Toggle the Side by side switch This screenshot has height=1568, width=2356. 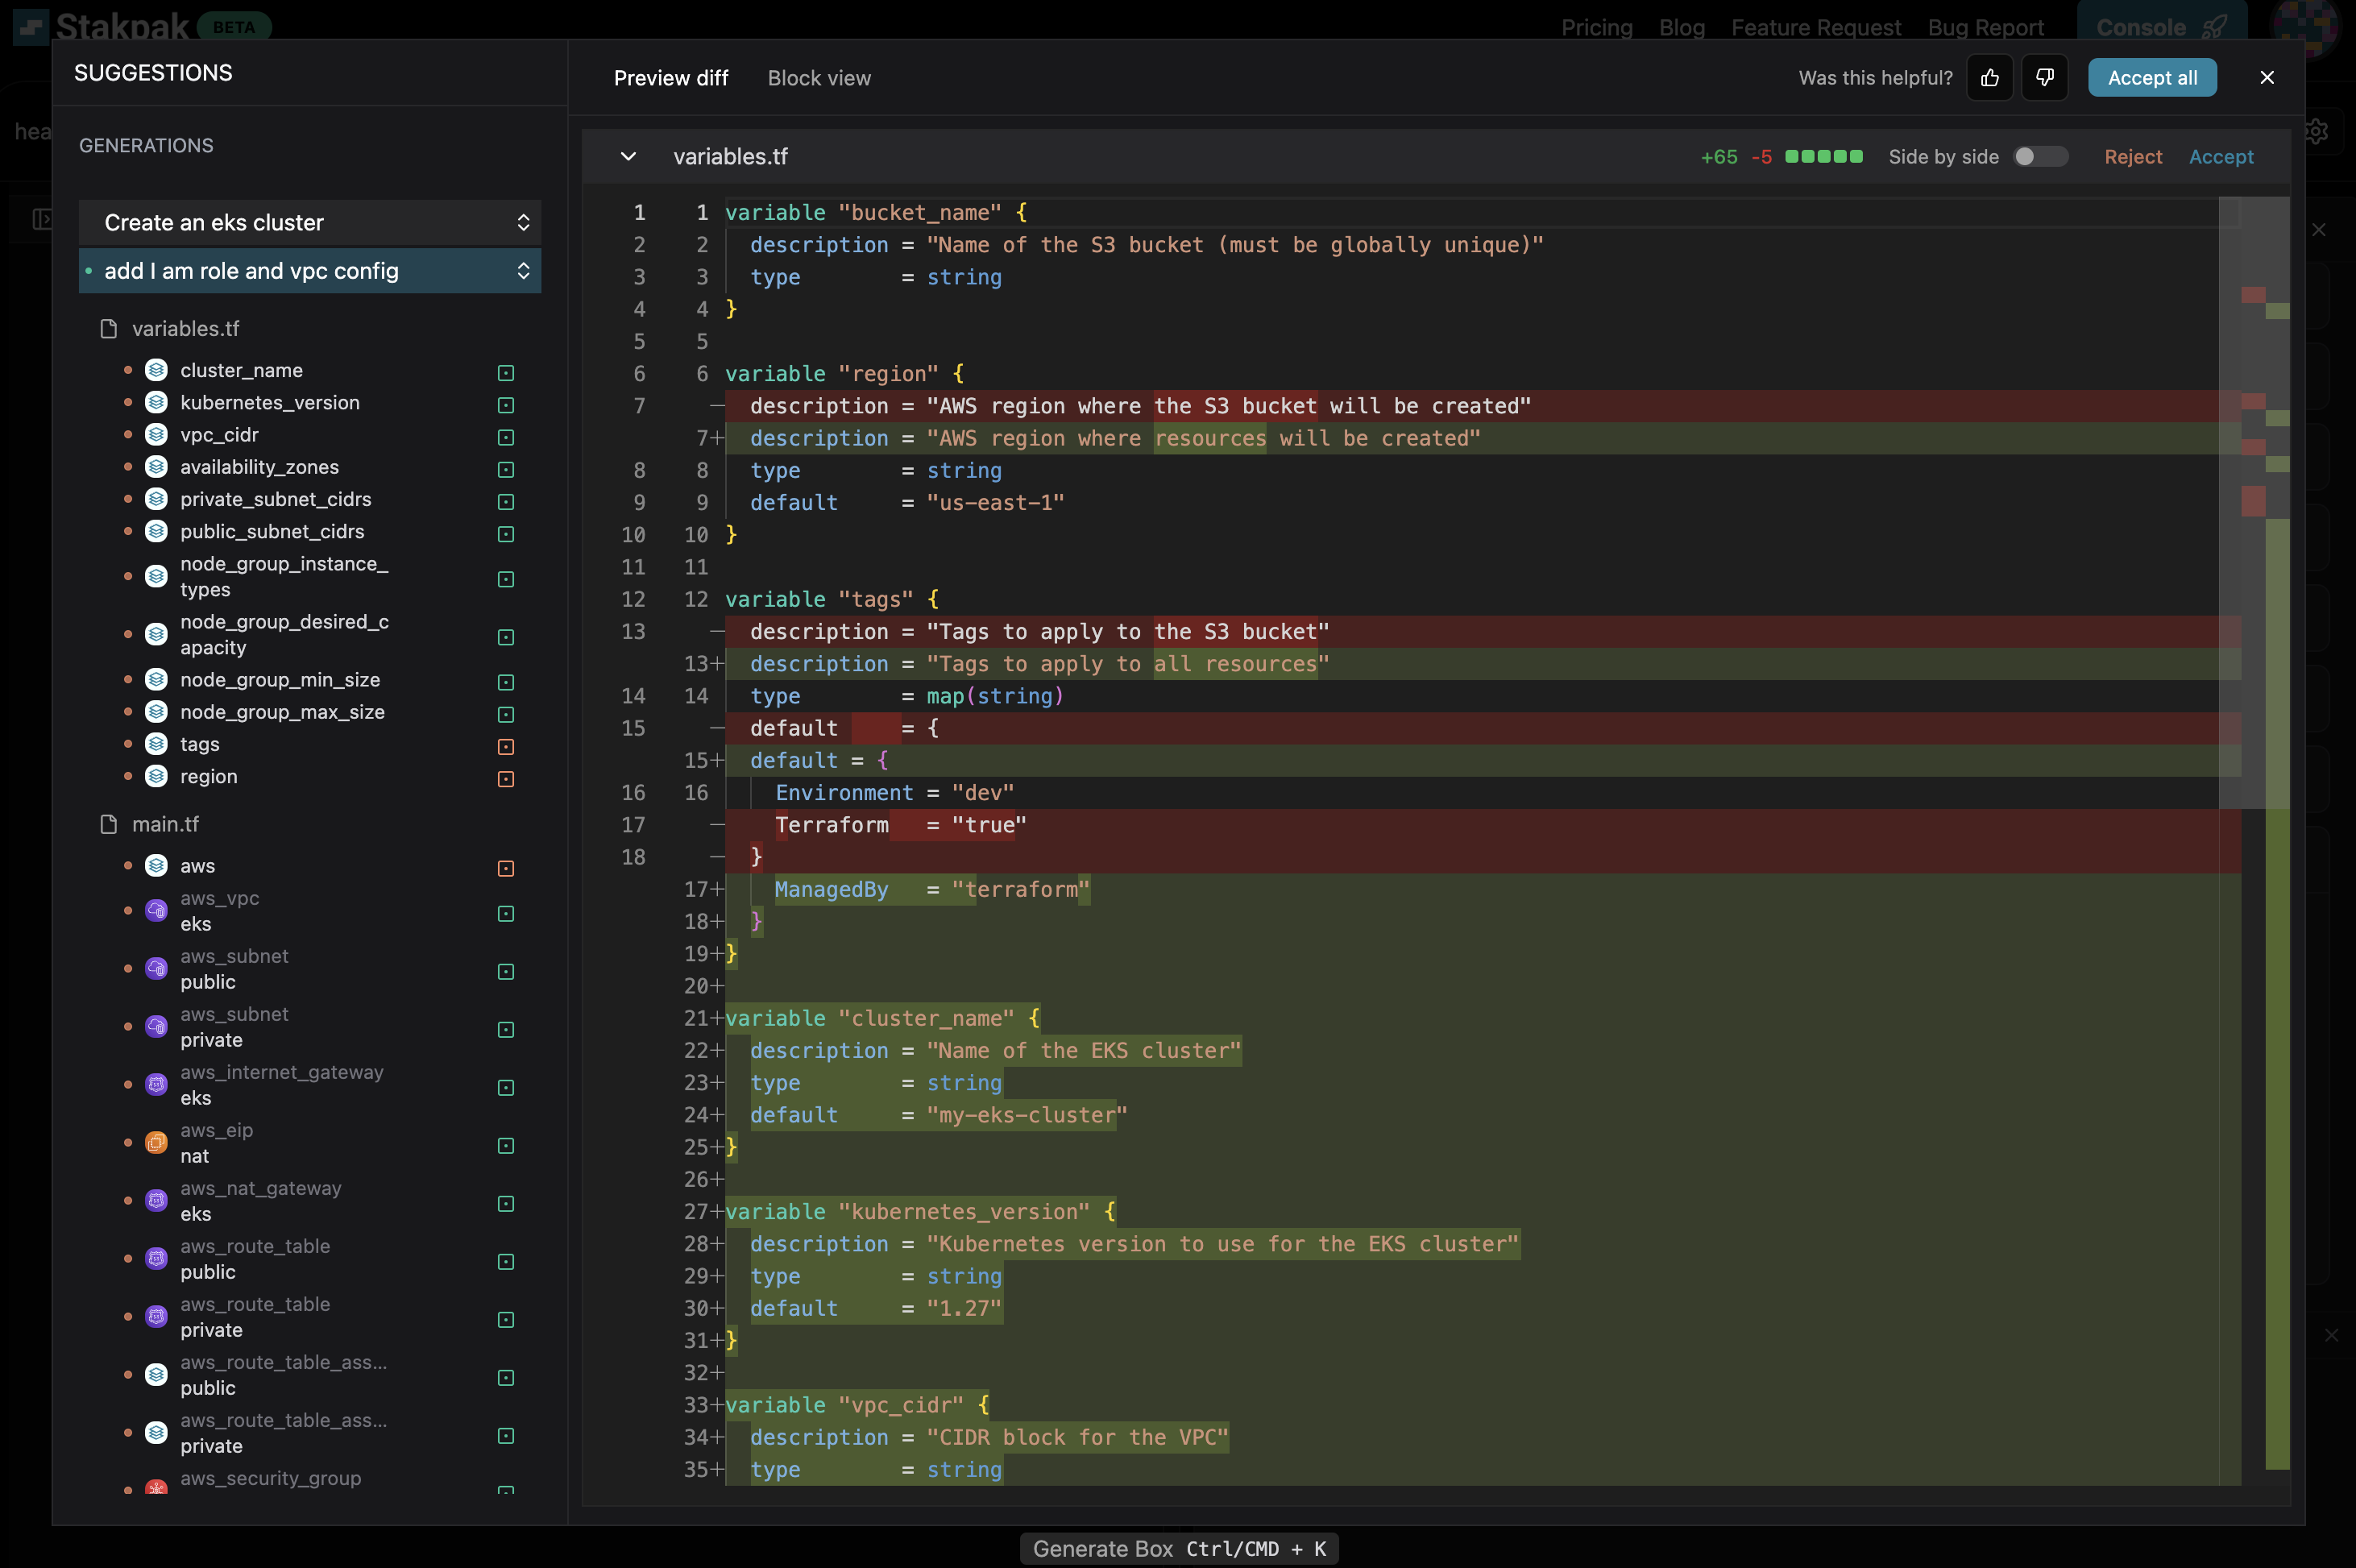click(2040, 157)
